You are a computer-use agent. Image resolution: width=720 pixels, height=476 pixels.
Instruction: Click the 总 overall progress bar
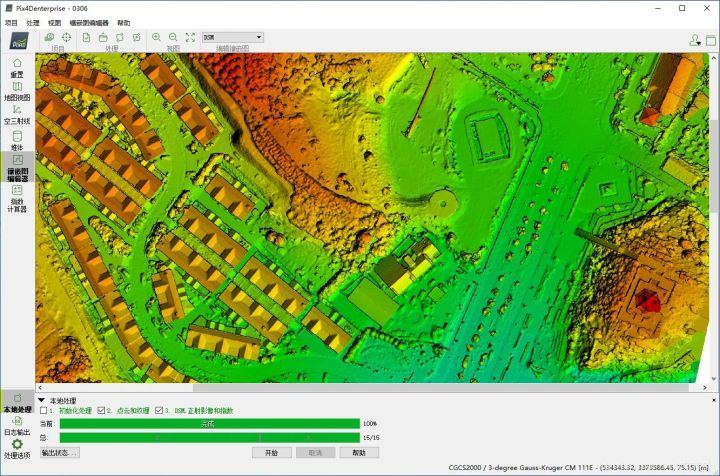(209, 437)
